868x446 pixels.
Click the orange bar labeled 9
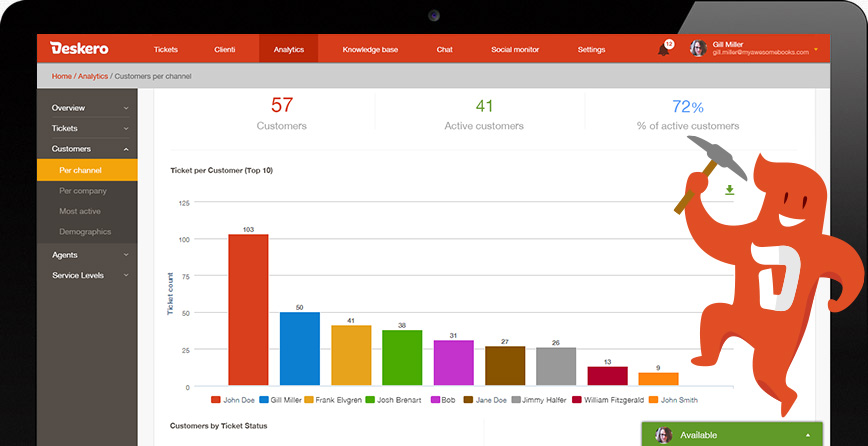658,379
